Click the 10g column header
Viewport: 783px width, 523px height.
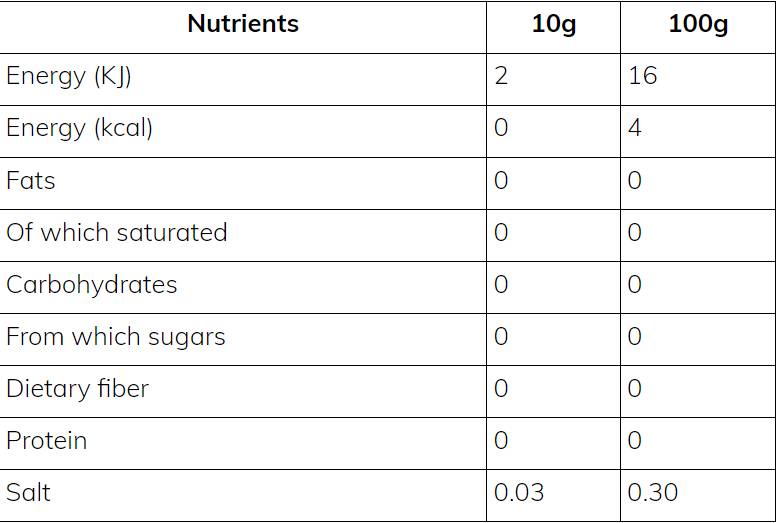point(553,24)
